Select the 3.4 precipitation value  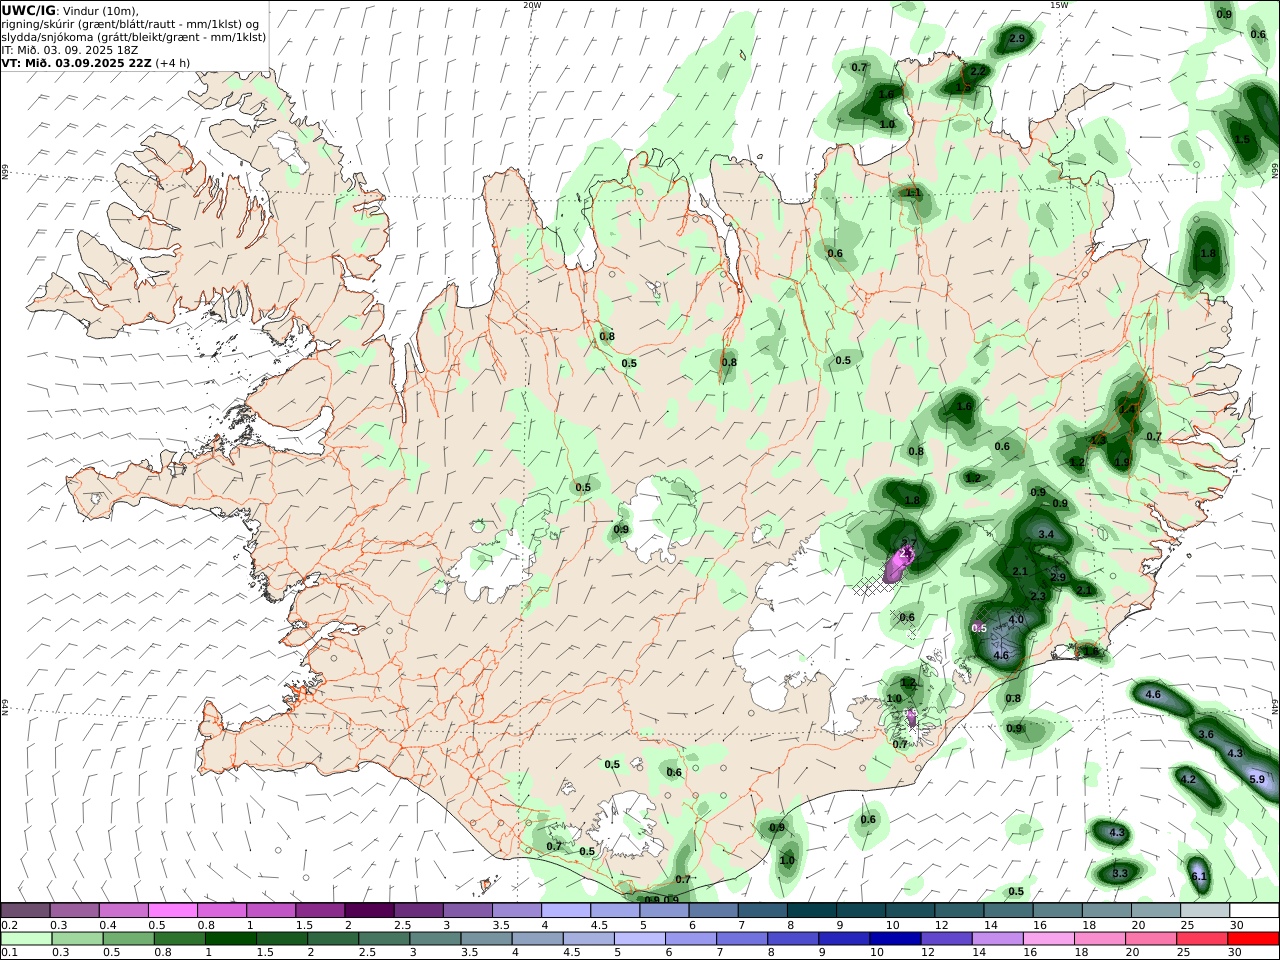pyautogui.click(x=1047, y=535)
